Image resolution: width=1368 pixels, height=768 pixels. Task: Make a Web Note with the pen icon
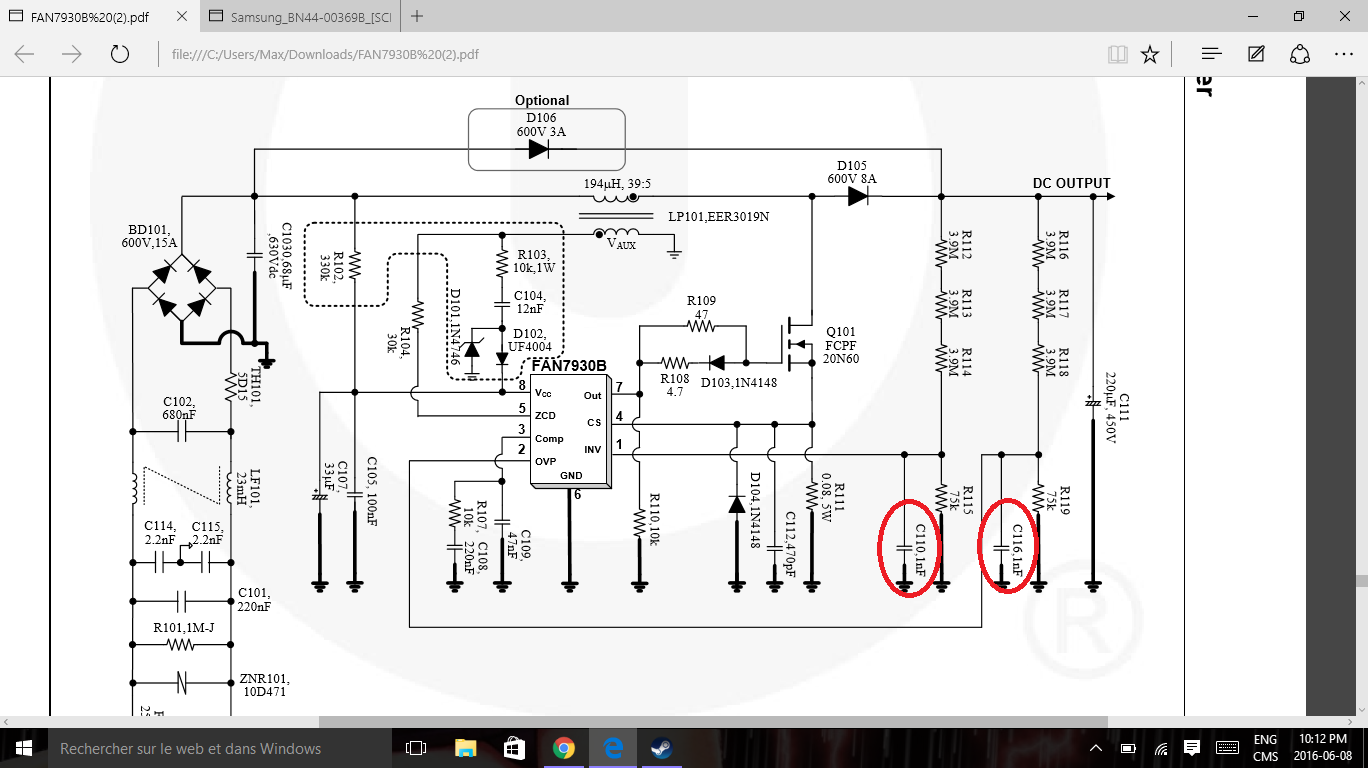pos(1256,54)
